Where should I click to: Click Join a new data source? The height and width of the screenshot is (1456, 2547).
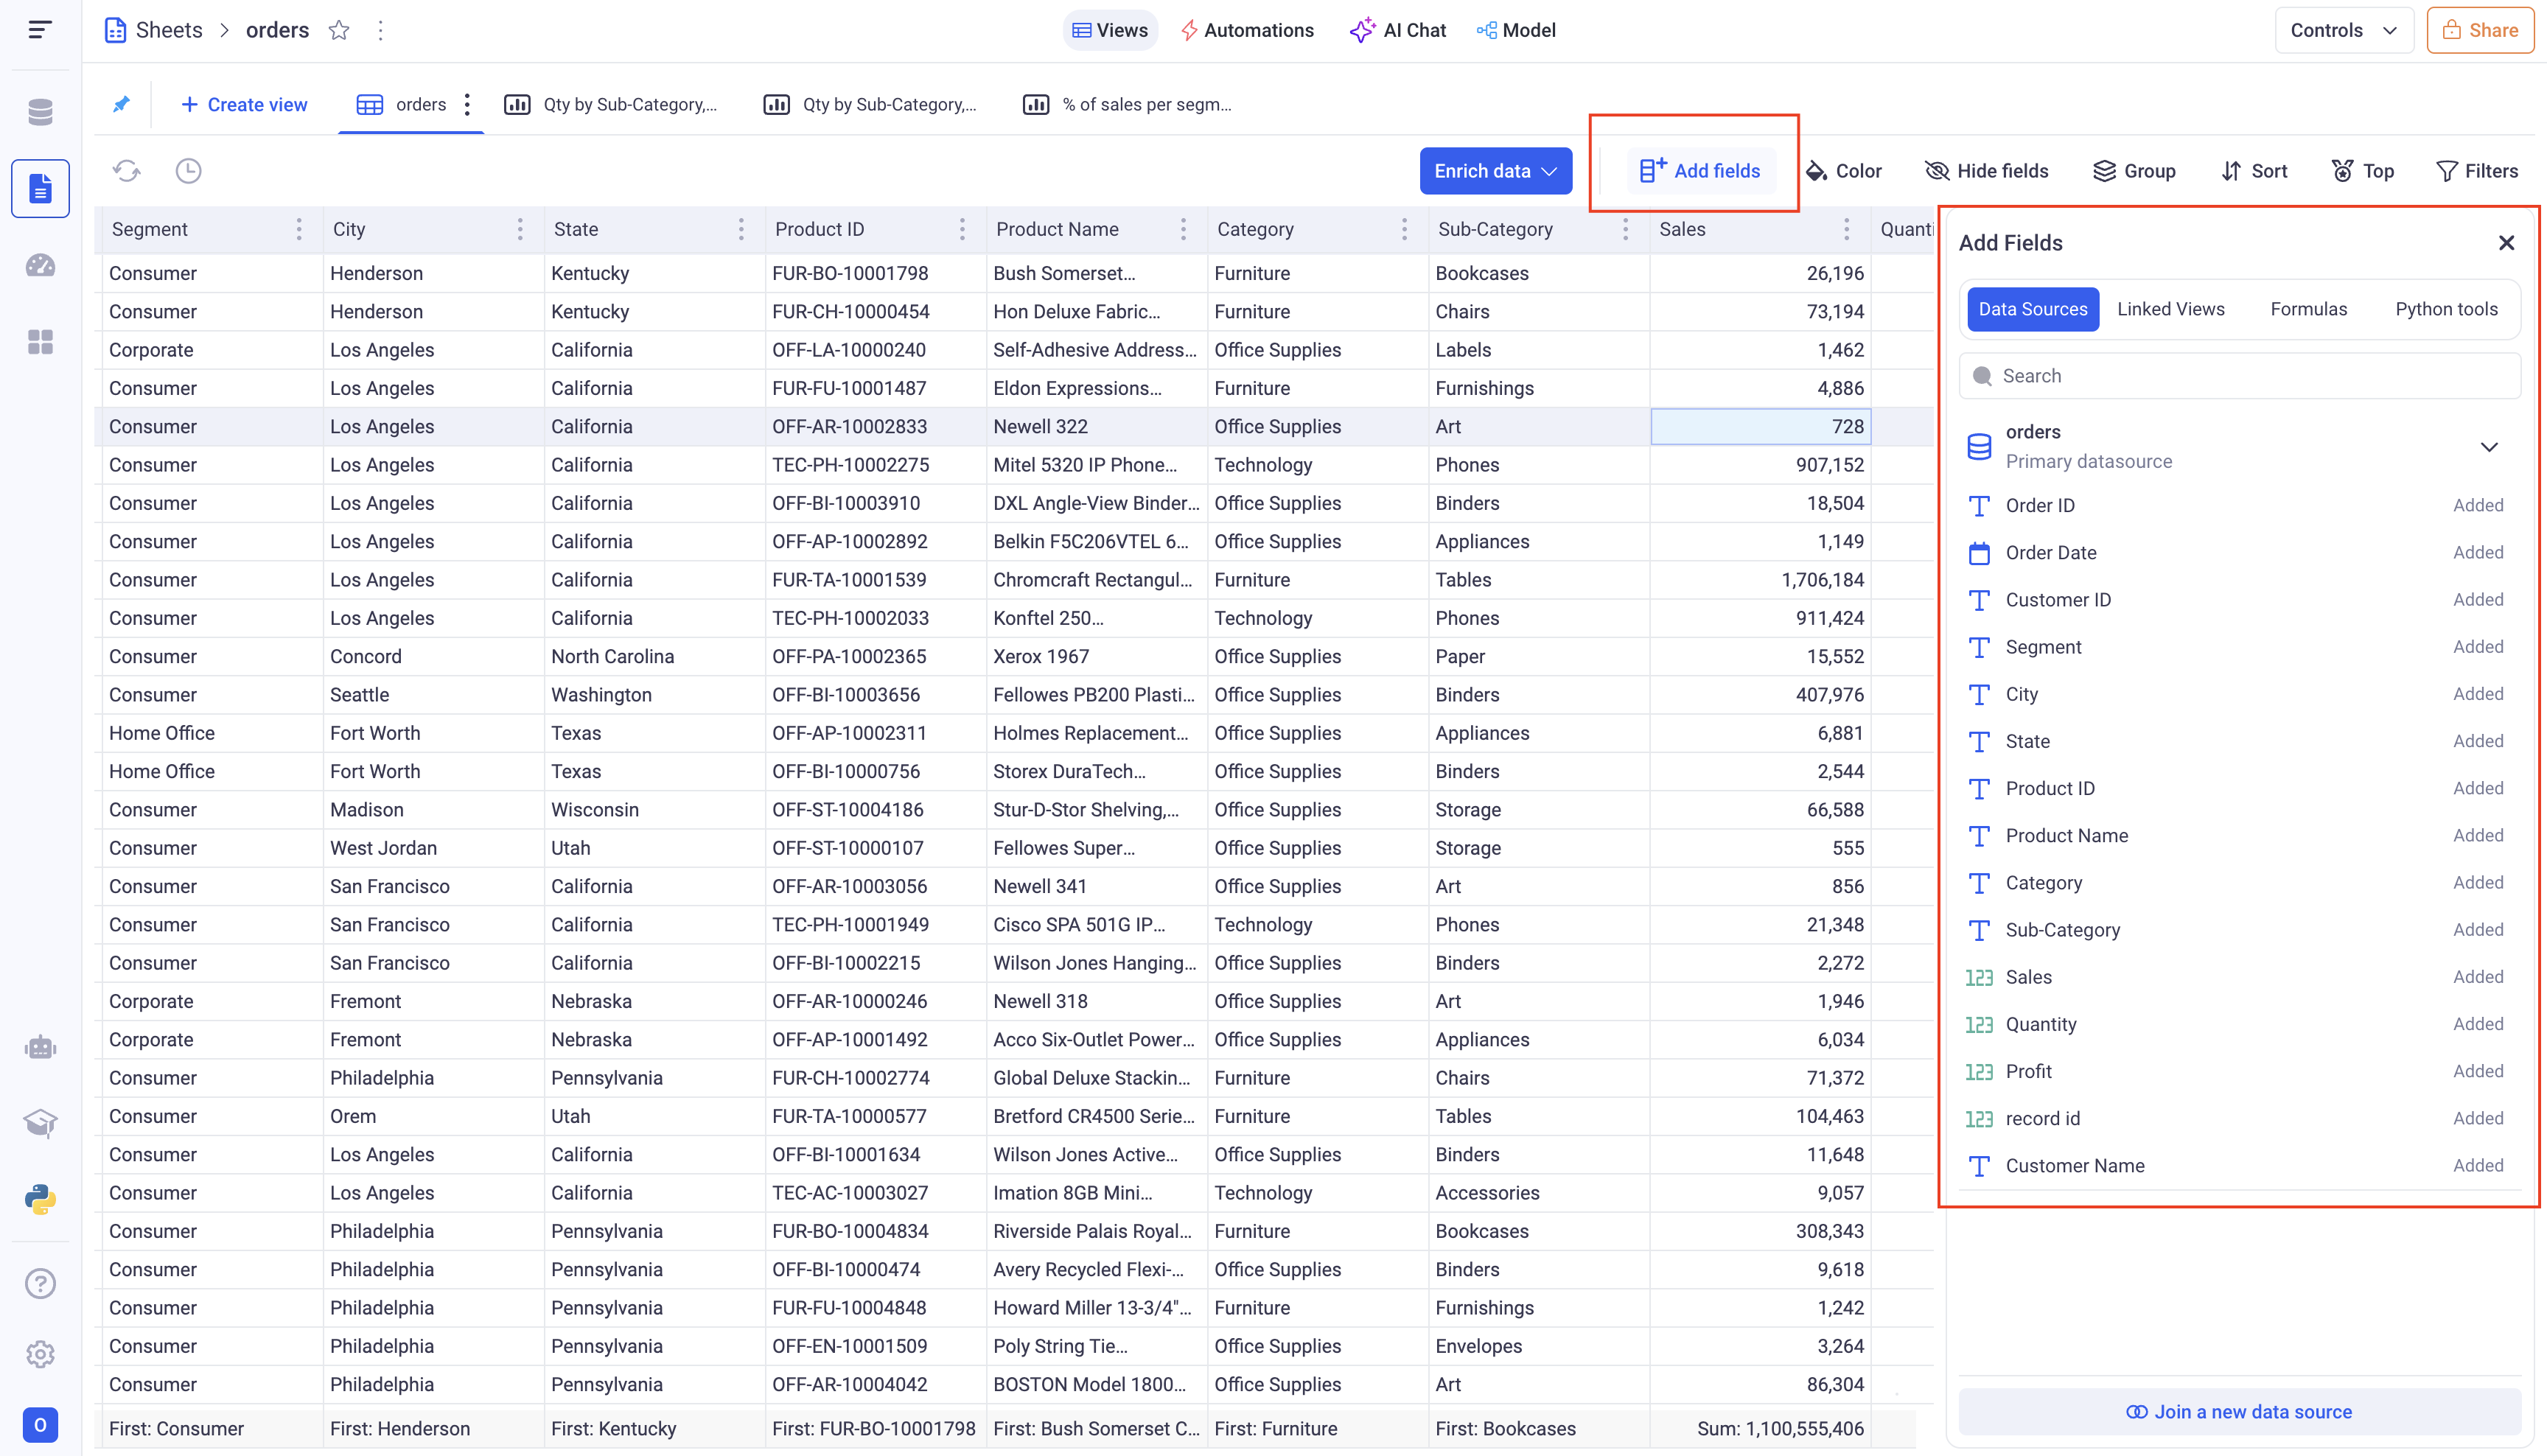coord(2239,1411)
